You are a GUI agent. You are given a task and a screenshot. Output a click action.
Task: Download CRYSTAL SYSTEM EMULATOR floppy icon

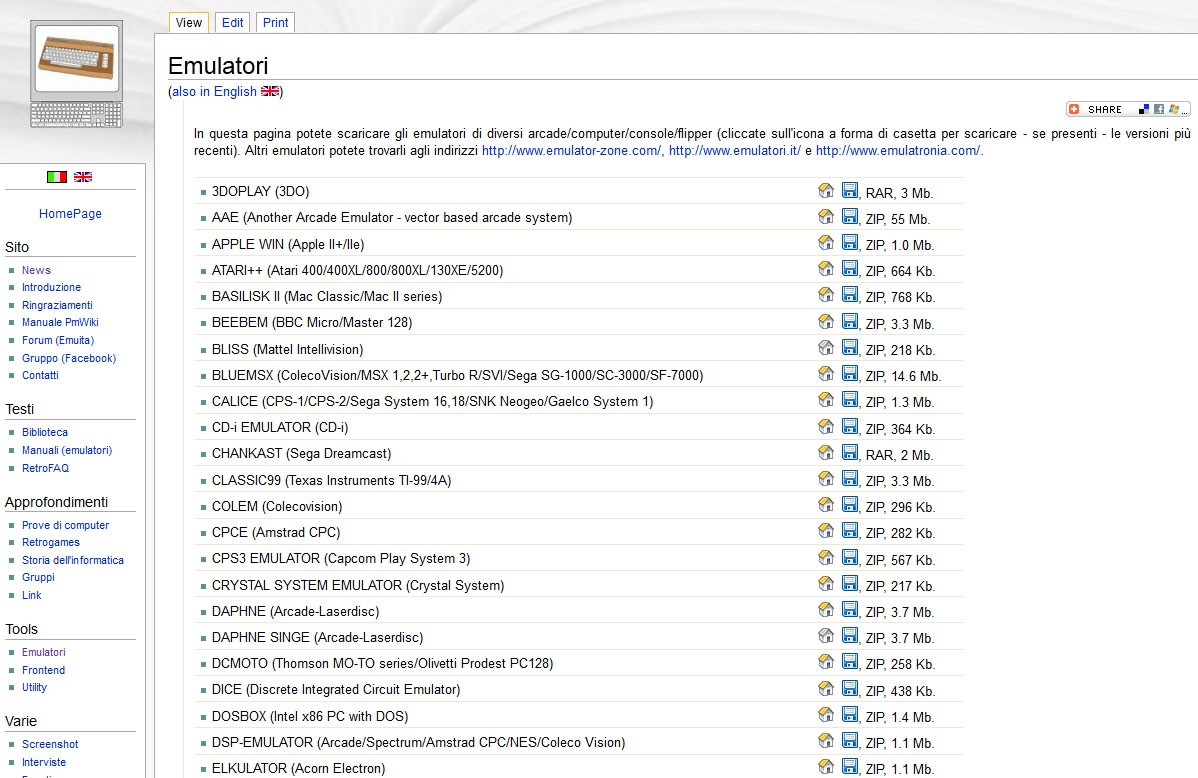click(x=850, y=582)
